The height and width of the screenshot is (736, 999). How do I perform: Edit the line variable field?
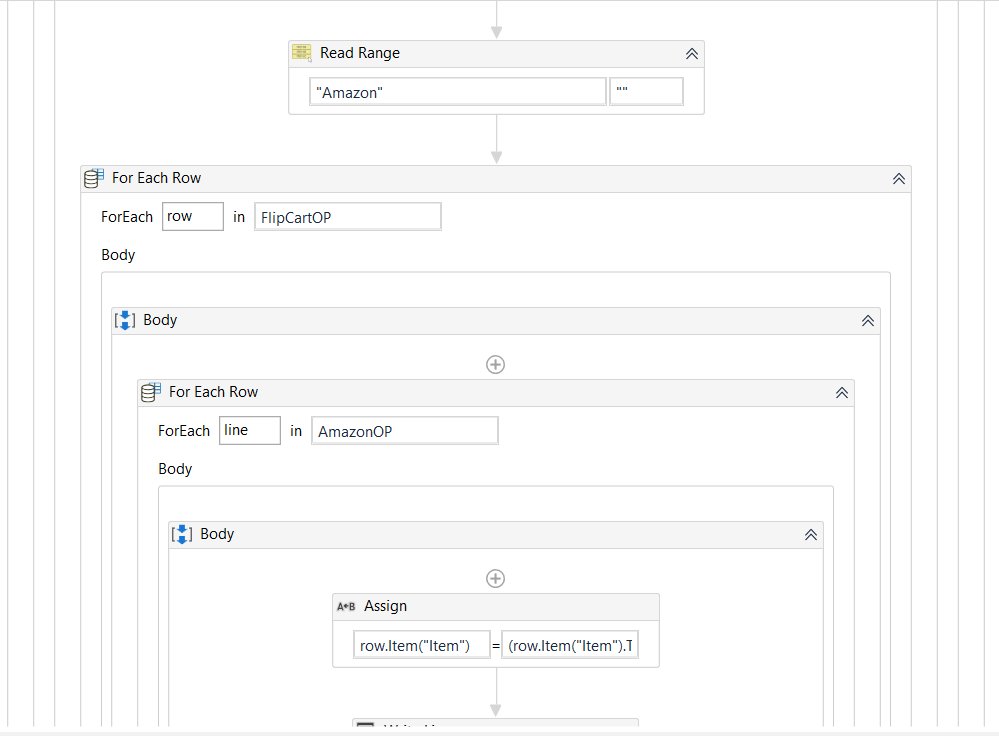click(x=250, y=431)
